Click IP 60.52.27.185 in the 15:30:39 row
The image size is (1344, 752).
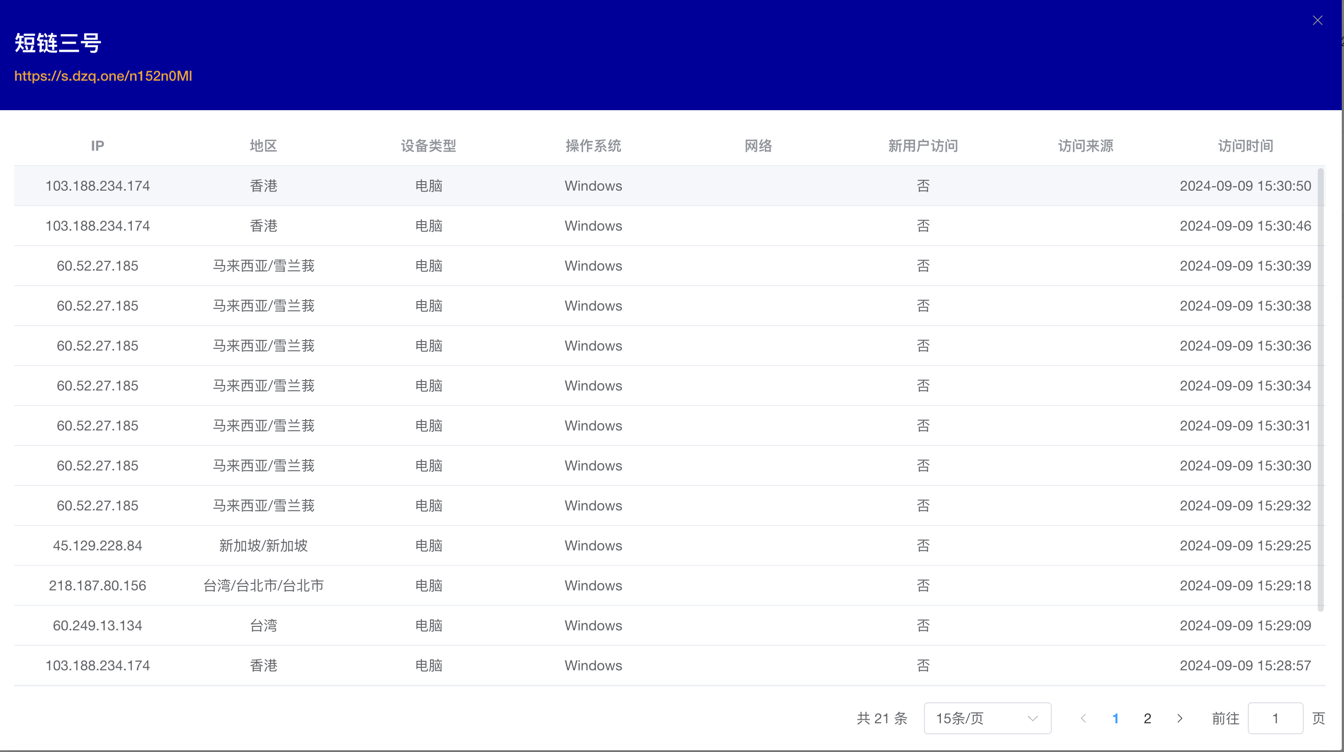click(x=97, y=266)
